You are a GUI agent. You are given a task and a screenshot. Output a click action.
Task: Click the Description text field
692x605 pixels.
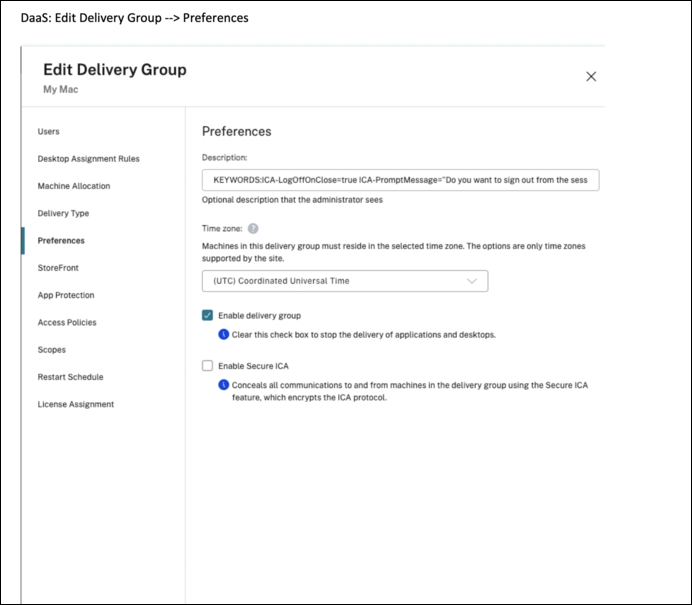(399, 180)
